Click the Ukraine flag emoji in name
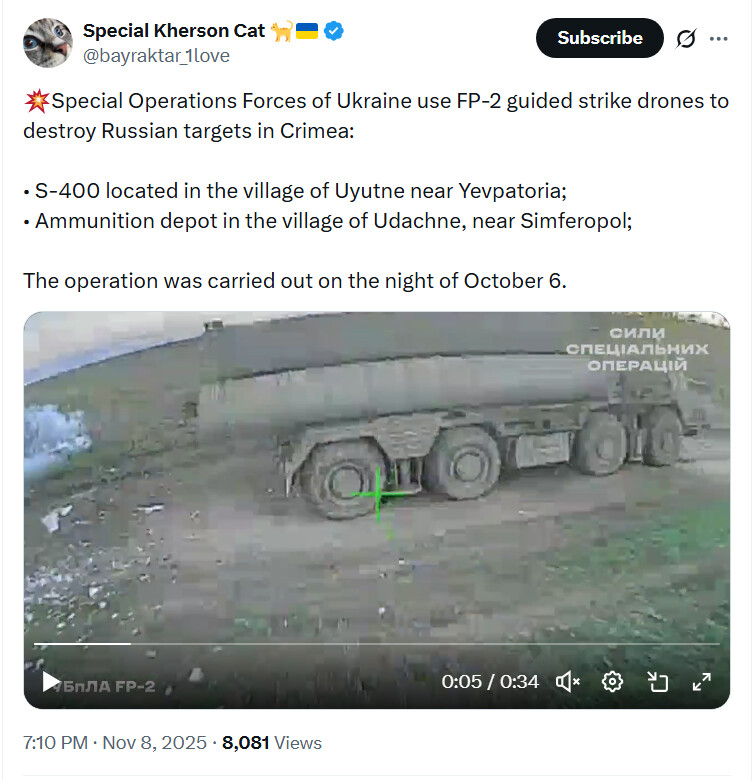Screen dimensions: 754x781 coord(307,31)
